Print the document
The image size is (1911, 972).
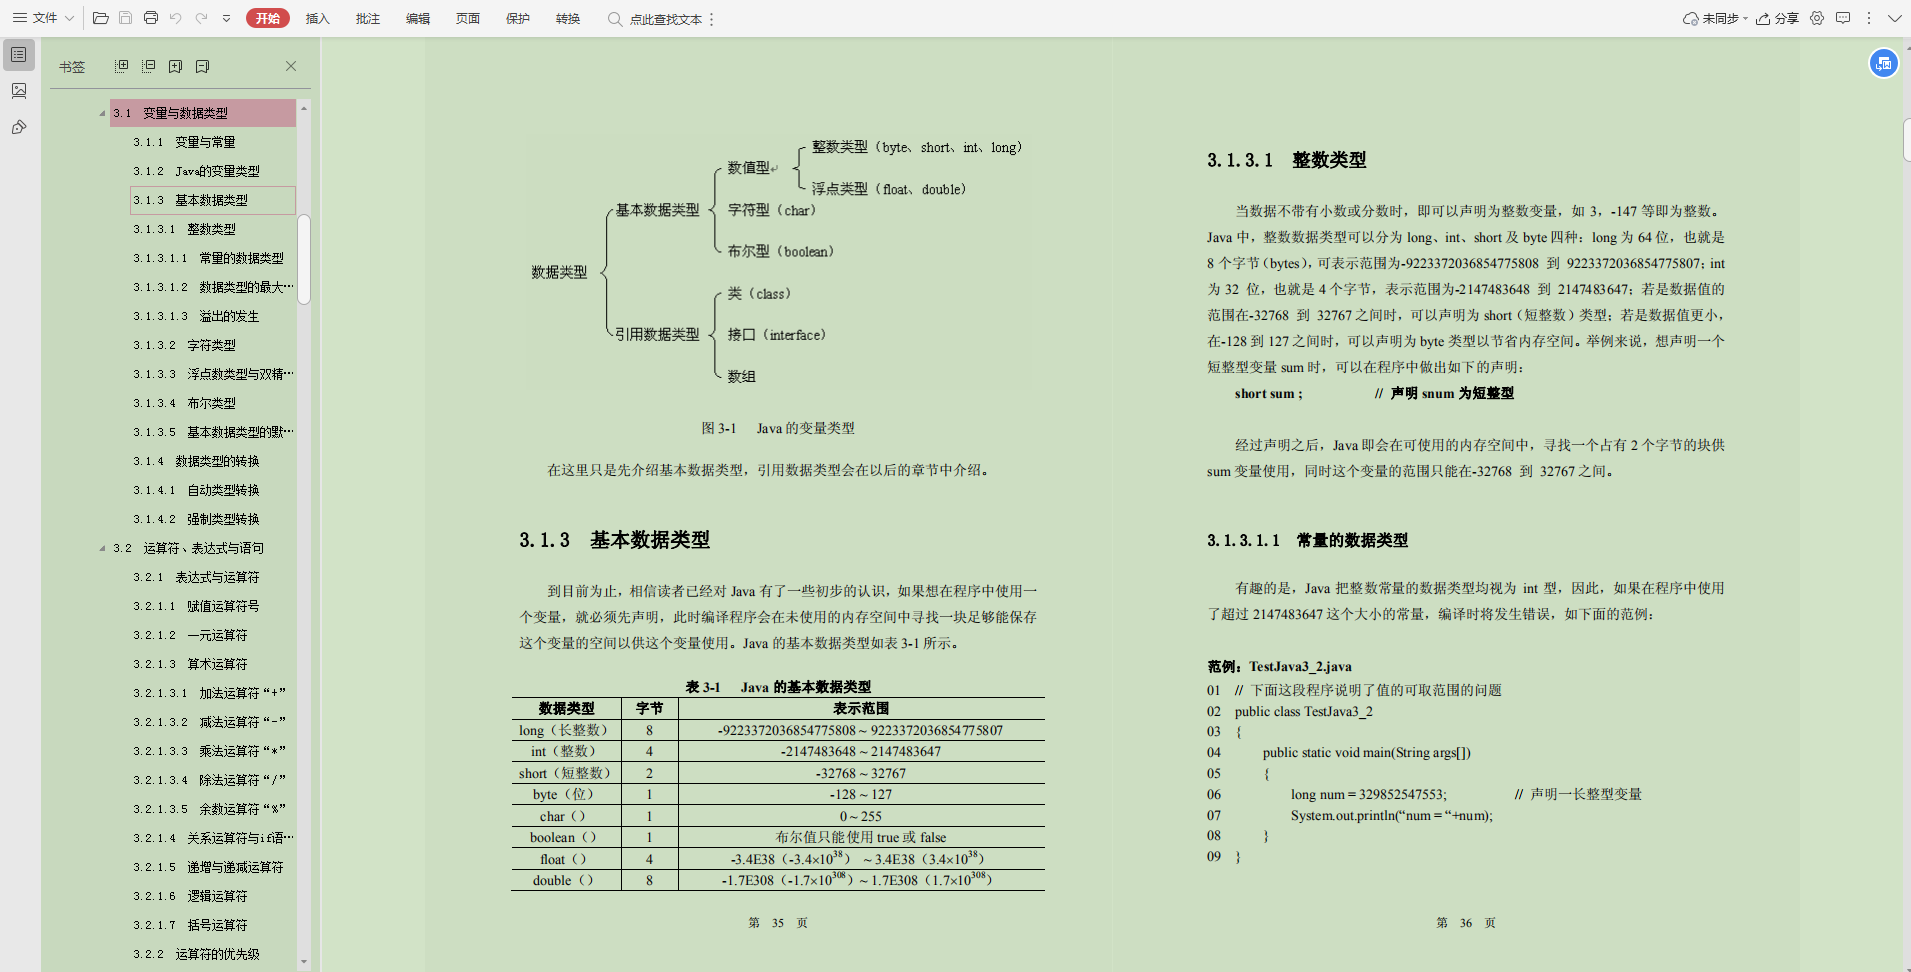pos(151,18)
